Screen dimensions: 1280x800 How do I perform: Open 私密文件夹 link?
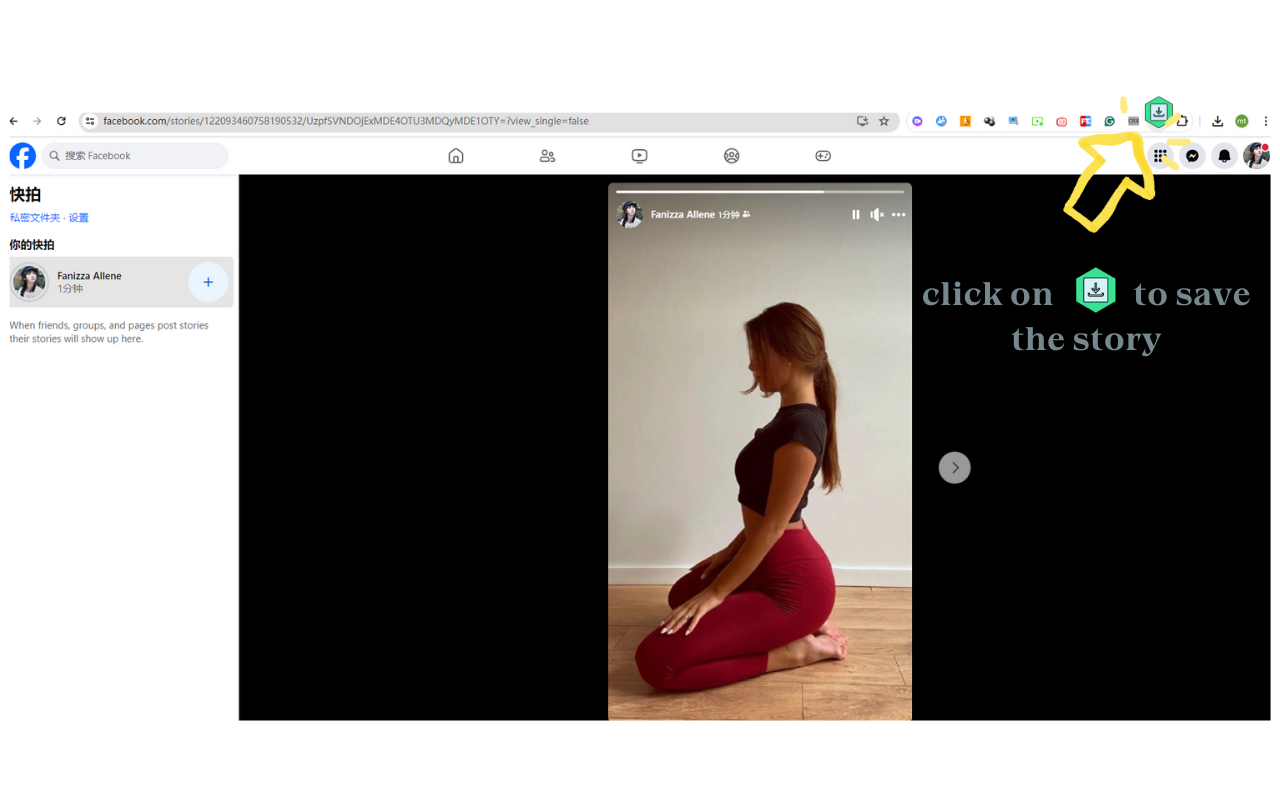tap(35, 218)
